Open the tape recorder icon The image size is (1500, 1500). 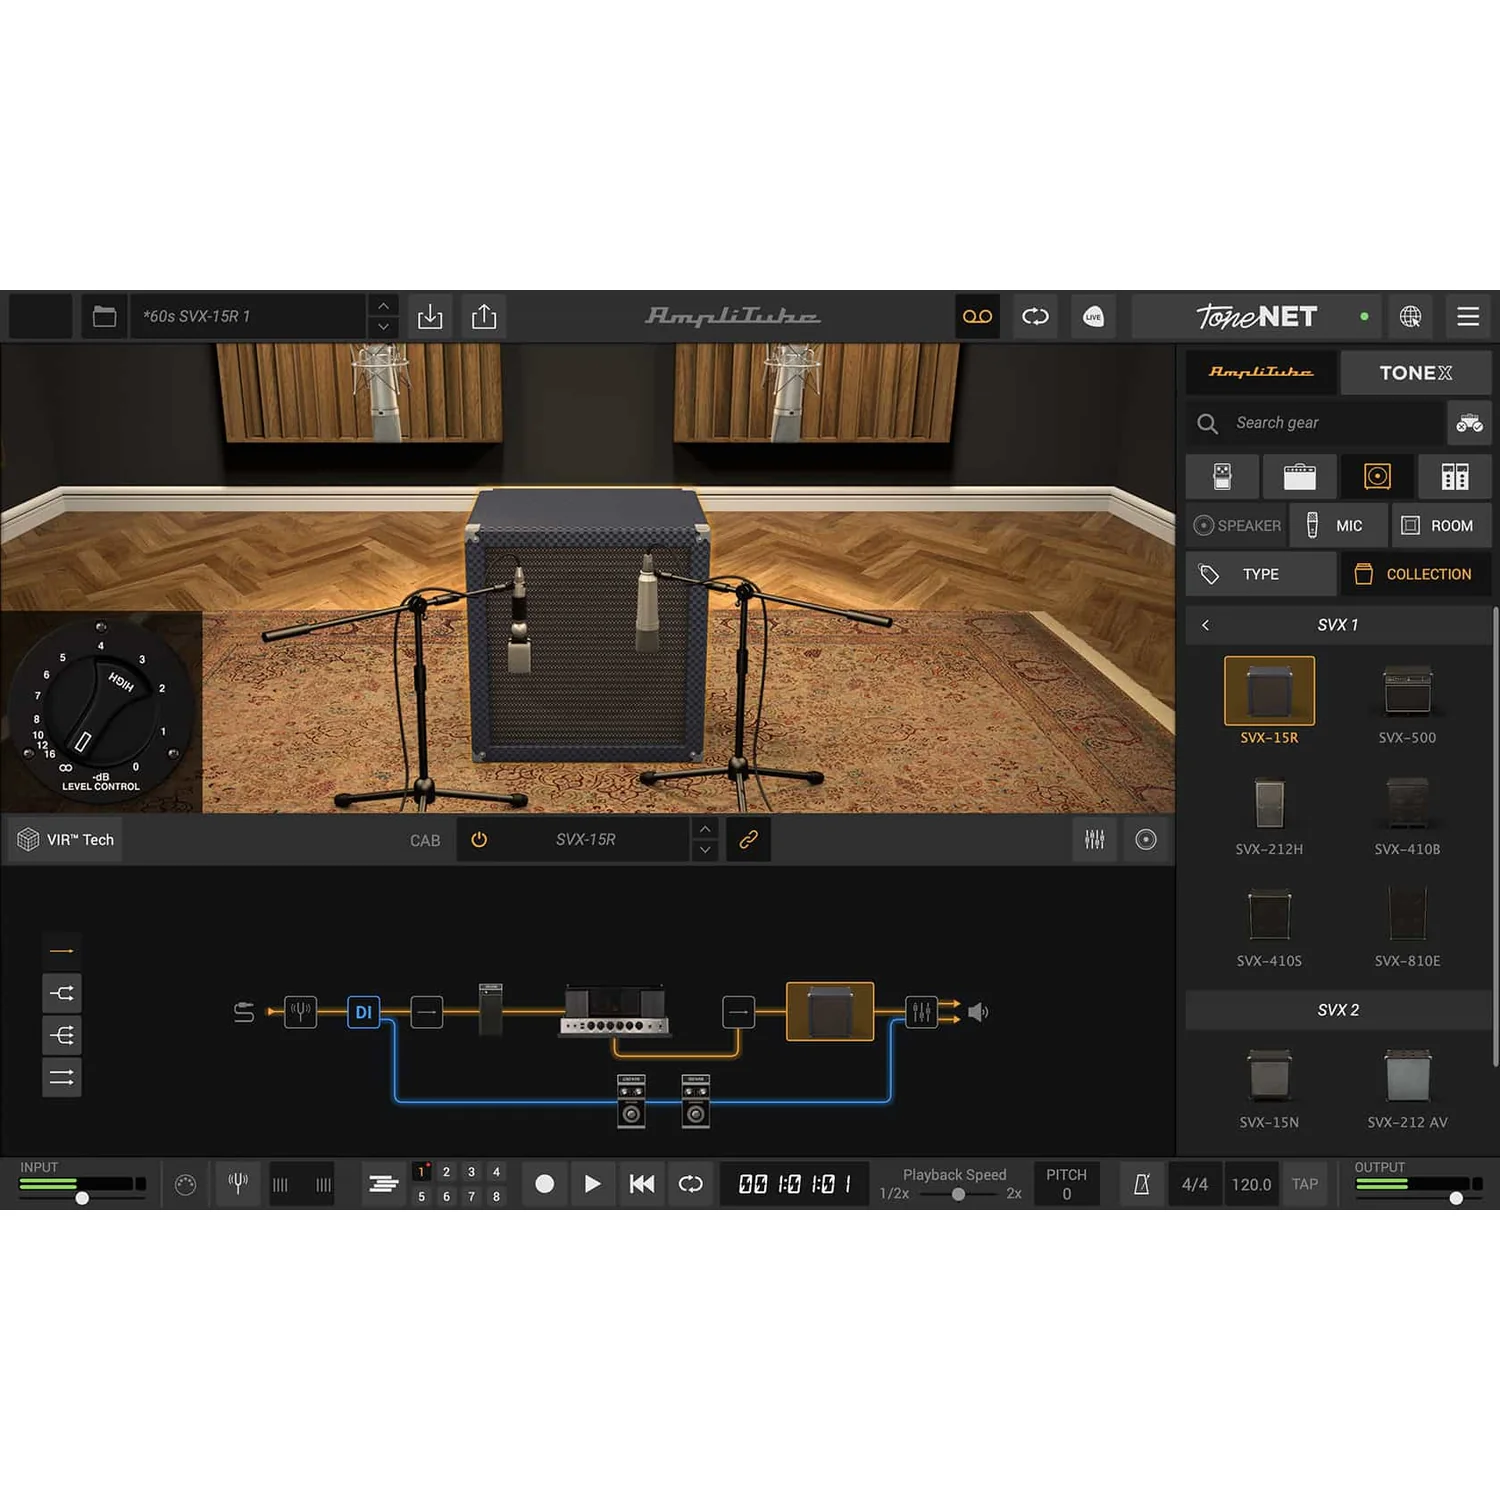point(977,316)
